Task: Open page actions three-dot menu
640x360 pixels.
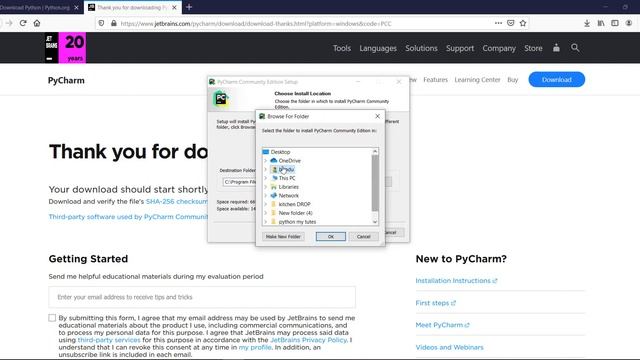Action: click(498, 23)
